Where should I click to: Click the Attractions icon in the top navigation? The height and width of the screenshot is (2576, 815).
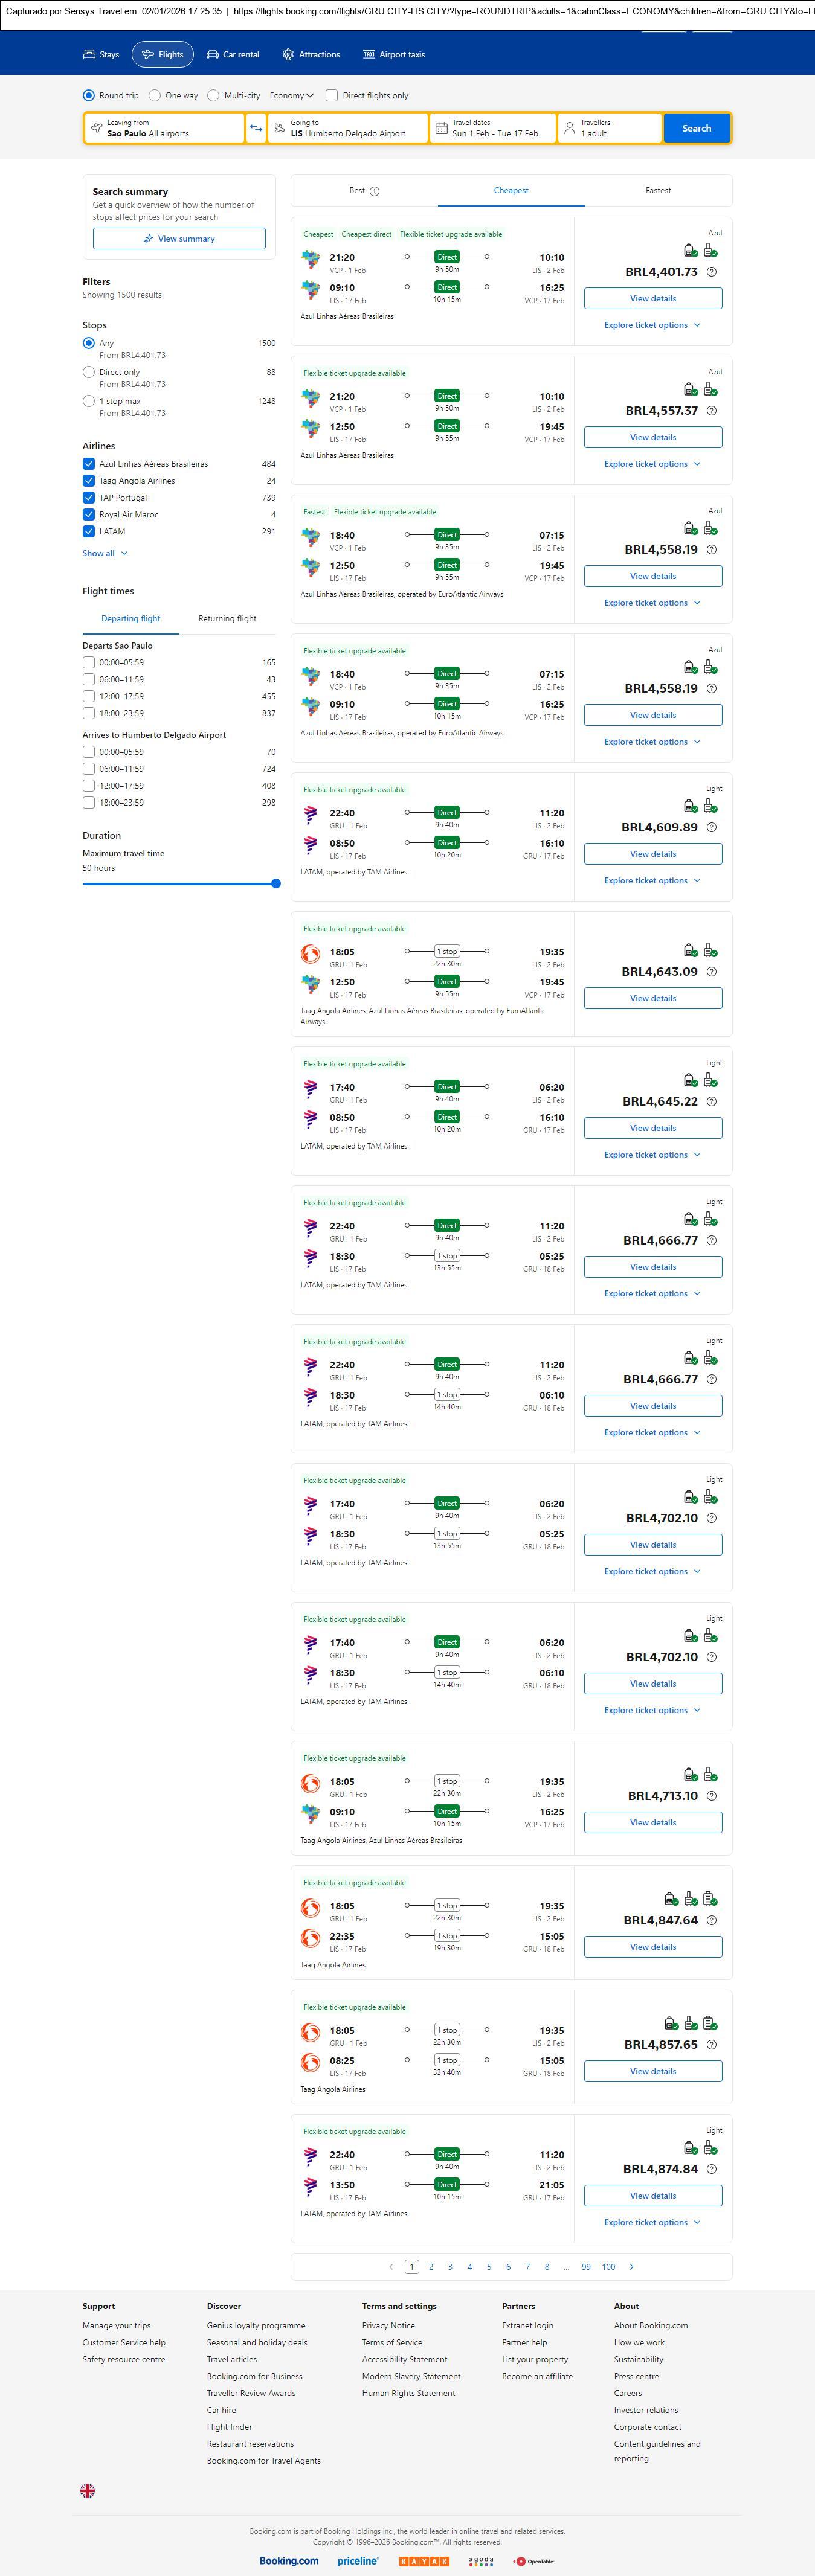click(288, 54)
